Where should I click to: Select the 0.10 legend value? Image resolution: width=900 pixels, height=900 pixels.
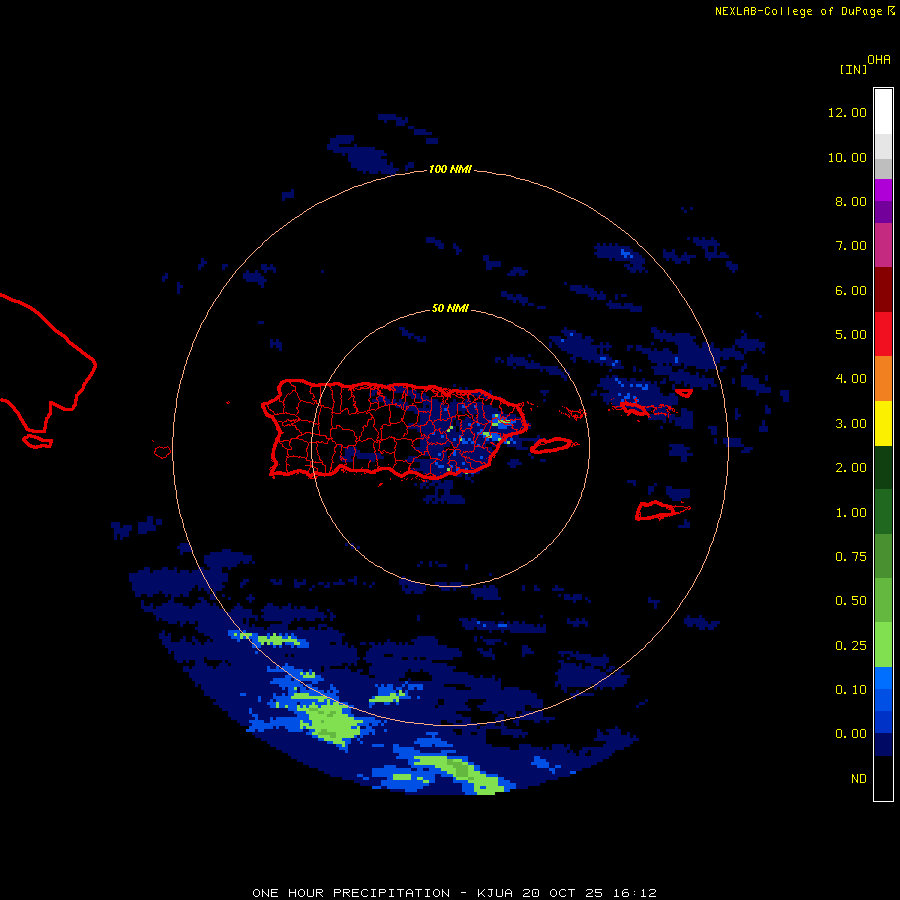tap(851, 690)
